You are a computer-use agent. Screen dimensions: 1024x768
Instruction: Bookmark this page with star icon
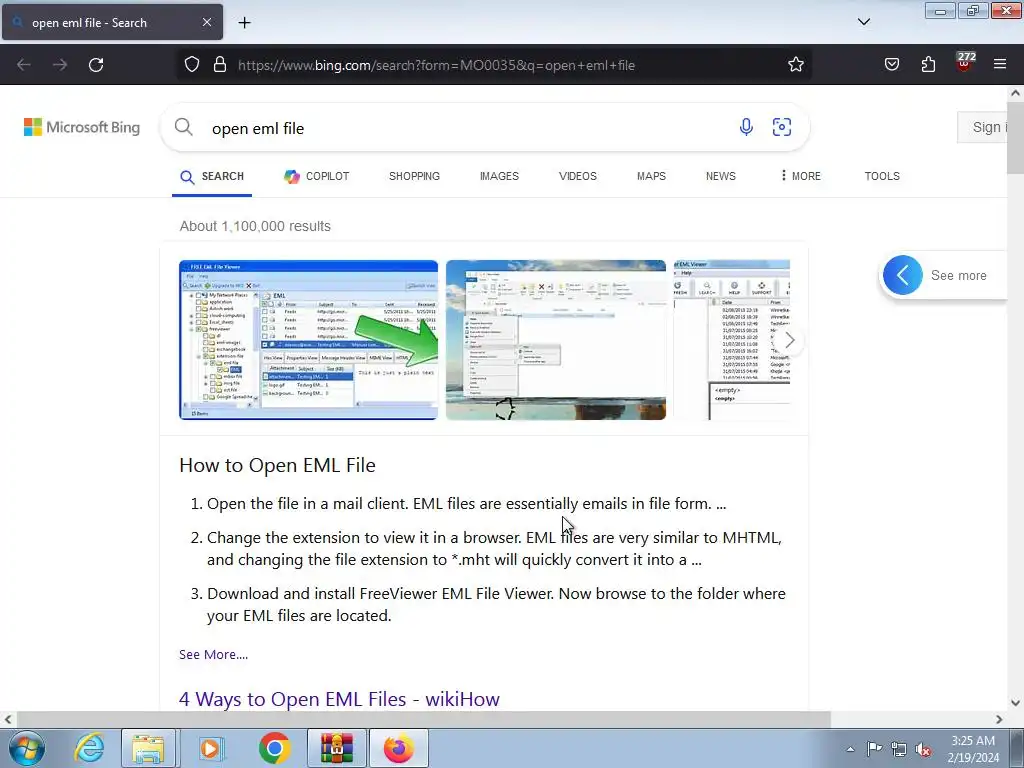tap(795, 65)
